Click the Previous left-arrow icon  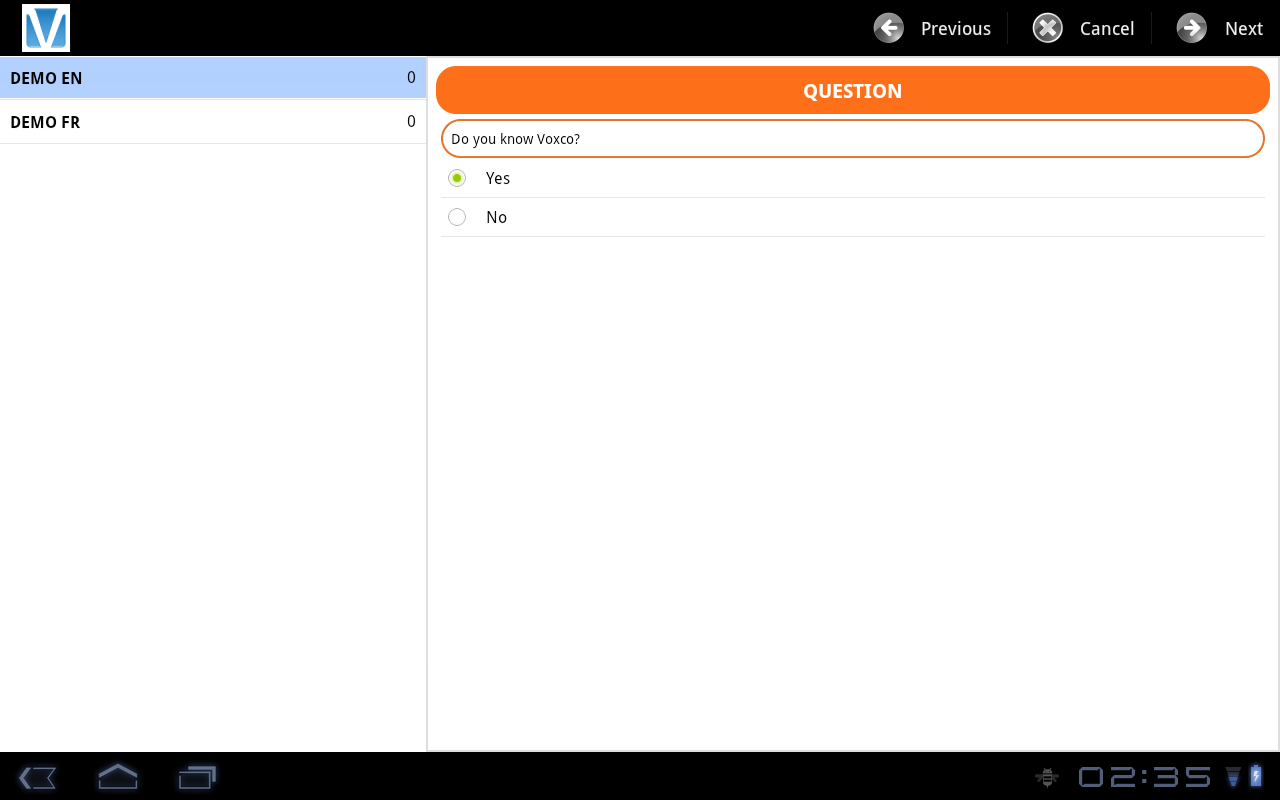(x=888, y=28)
